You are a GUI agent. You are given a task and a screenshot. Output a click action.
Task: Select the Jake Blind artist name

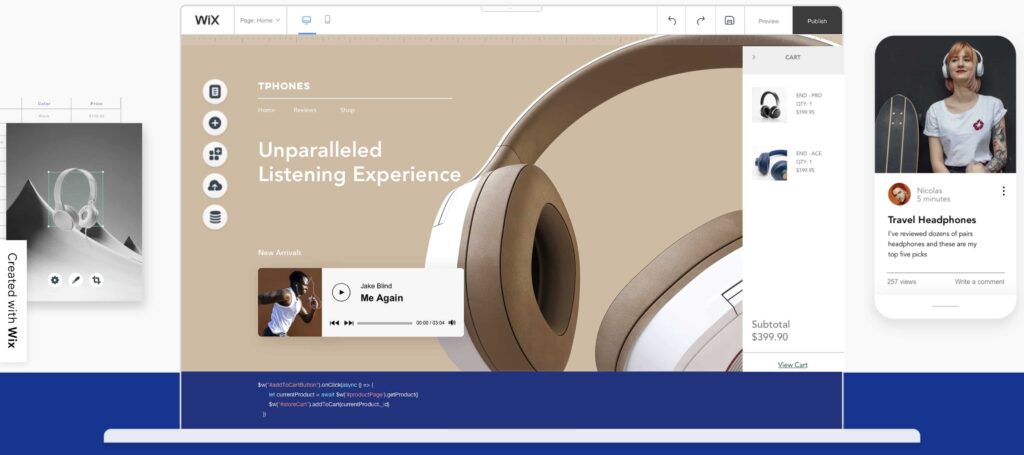pos(376,286)
